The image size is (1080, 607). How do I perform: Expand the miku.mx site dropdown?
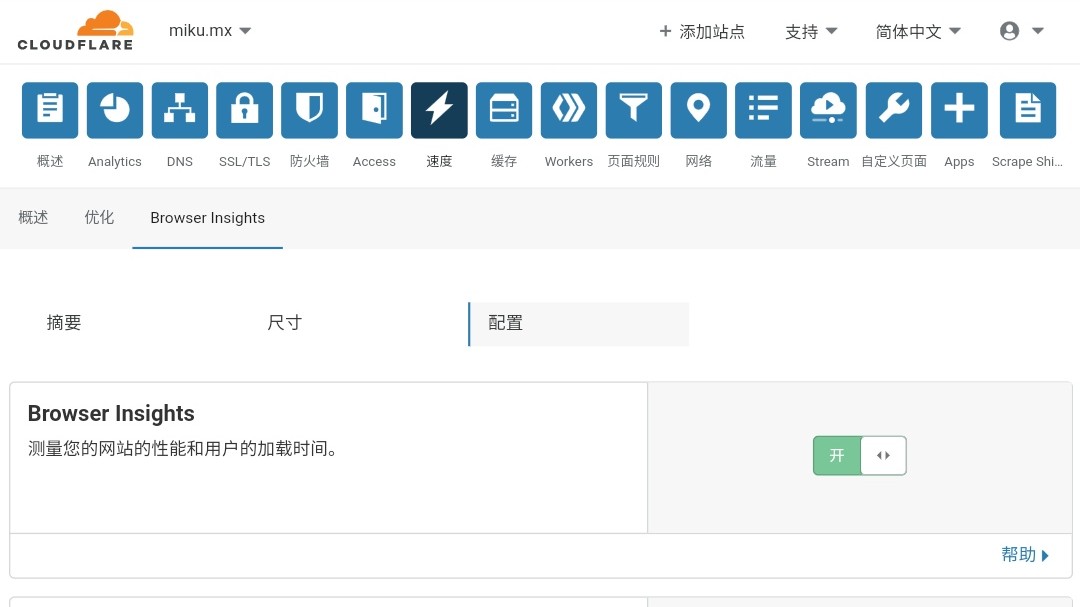coord(209,31)
